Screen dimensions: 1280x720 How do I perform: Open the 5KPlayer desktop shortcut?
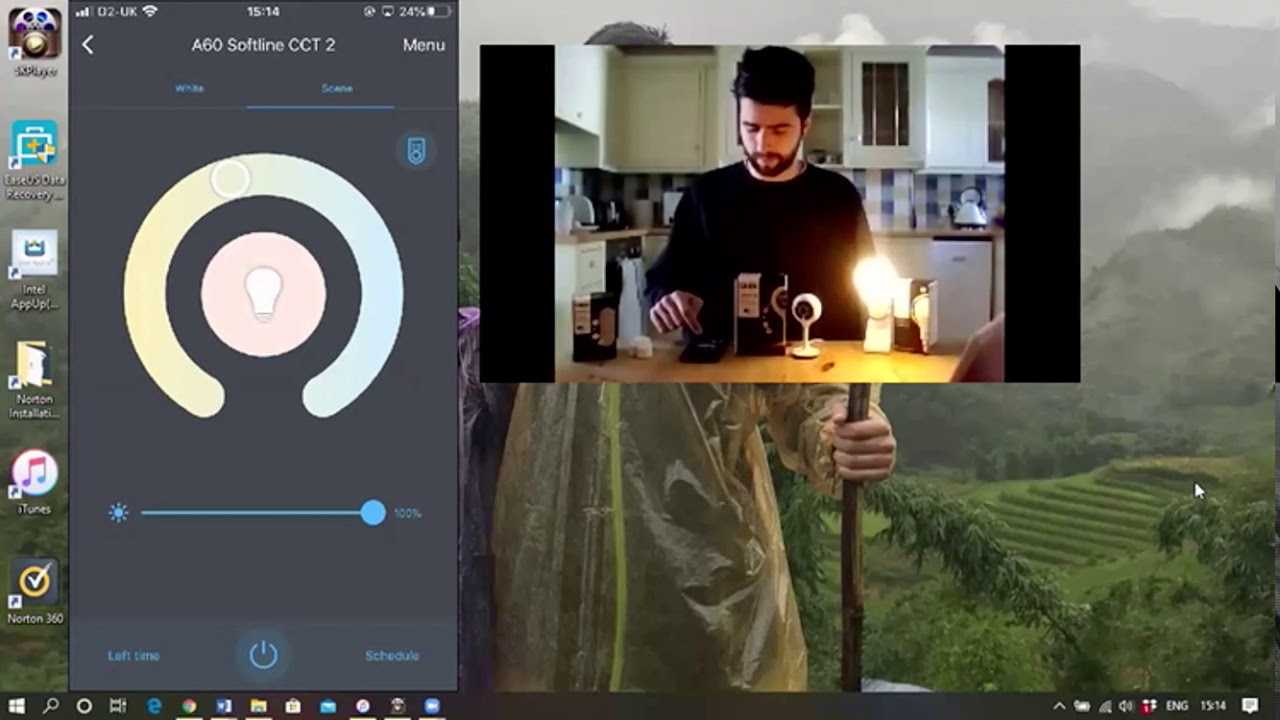(x=35, y=42)
